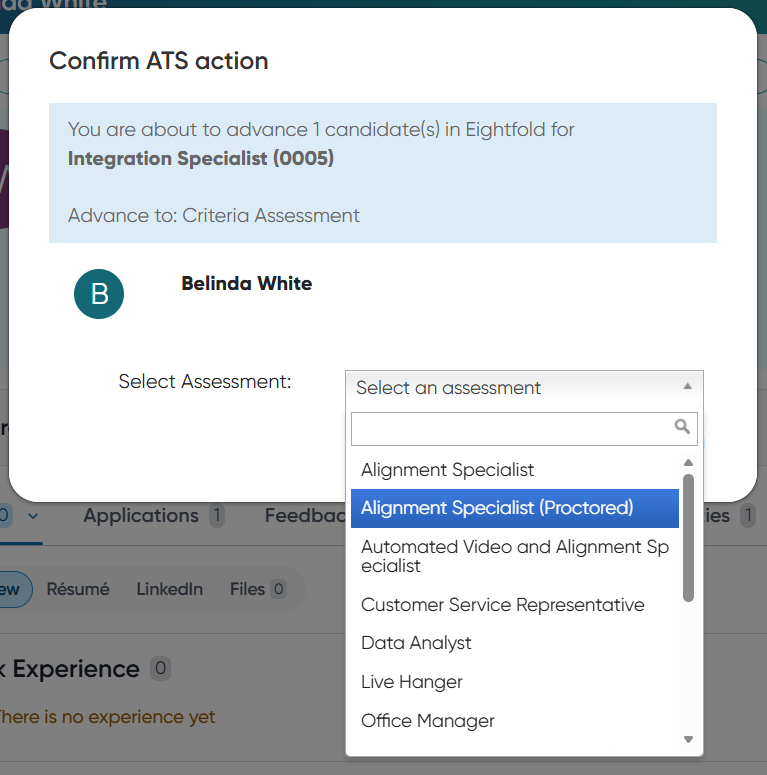This screenshot has height=775, width=767.
Task: Click the assessment list scrollbar thumb
Action: pos(688,538)
